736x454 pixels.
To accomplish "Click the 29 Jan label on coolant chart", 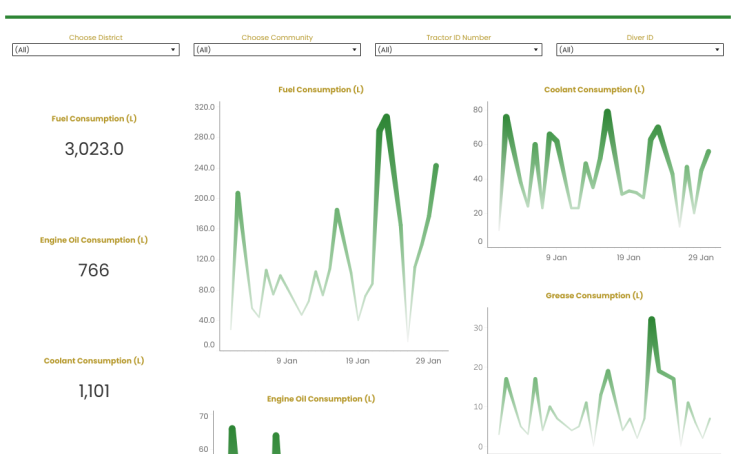I will click(x=701, y=257).
